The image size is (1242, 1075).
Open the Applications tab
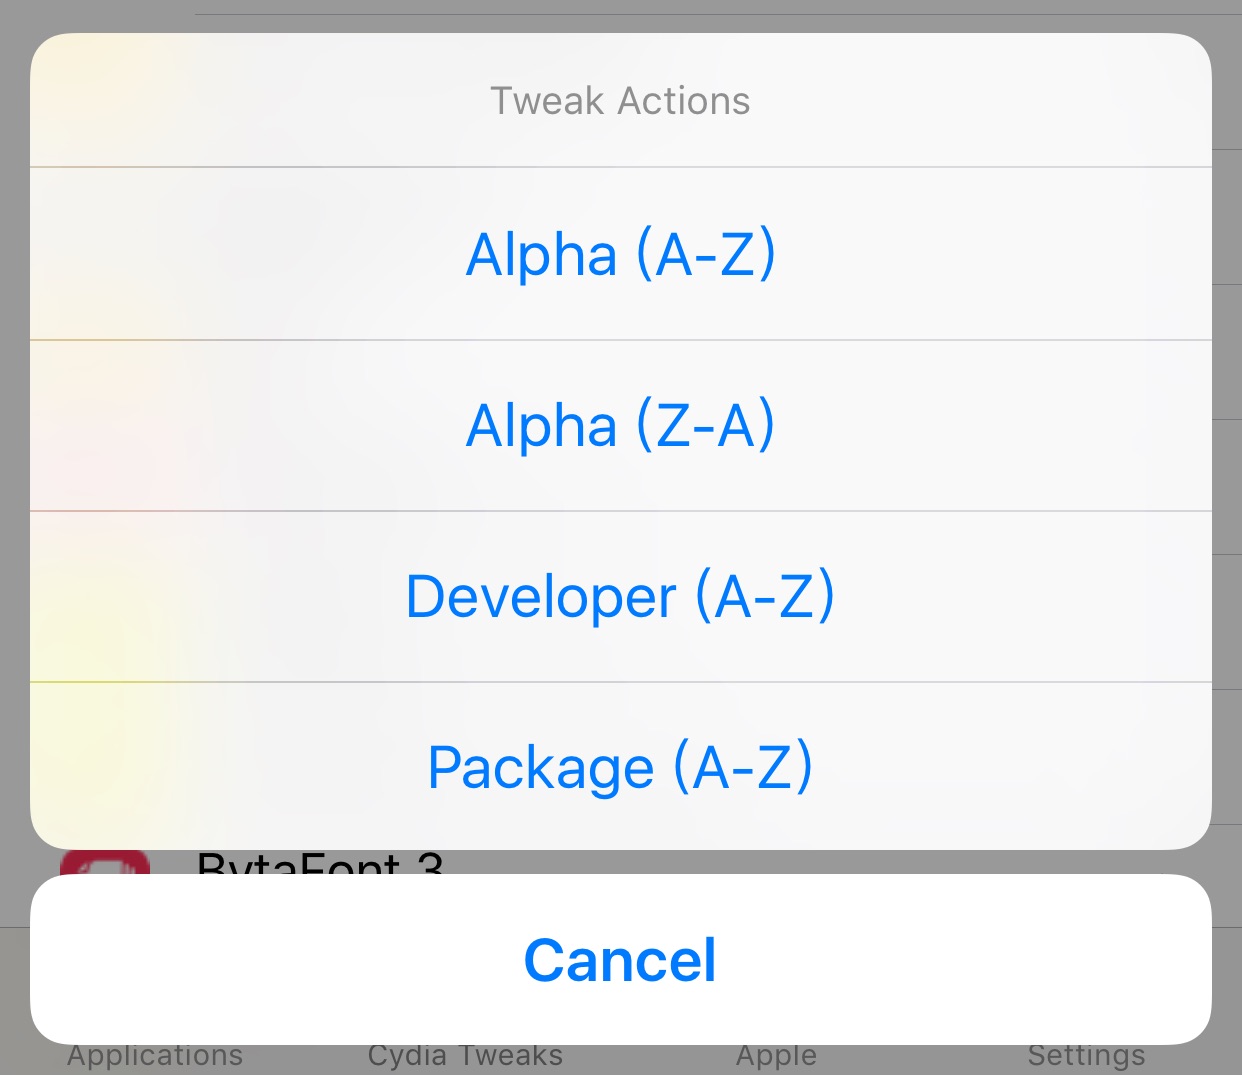pyautogui.click(x=155, y=1058)
